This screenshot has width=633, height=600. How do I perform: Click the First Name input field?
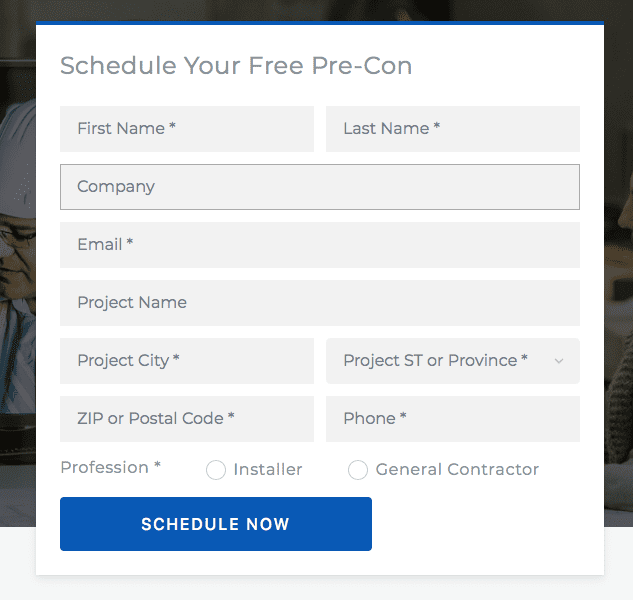point(186,129)
